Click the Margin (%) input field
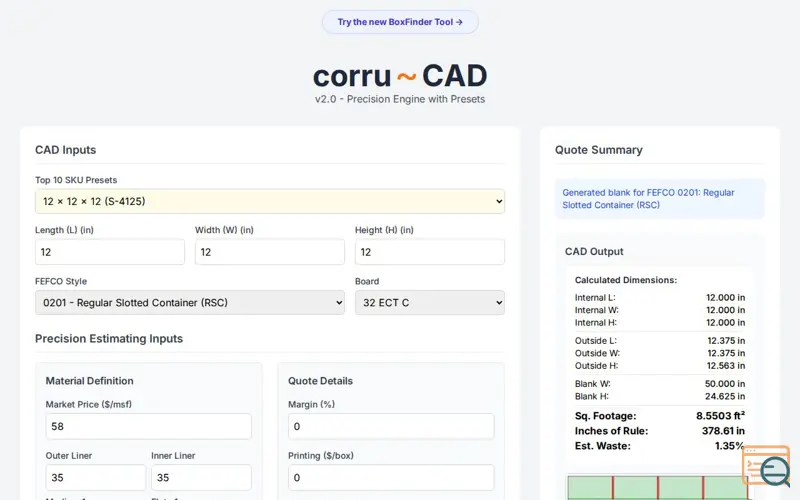Viewport: 800px width, 500px height. click(x=391, y=427)
